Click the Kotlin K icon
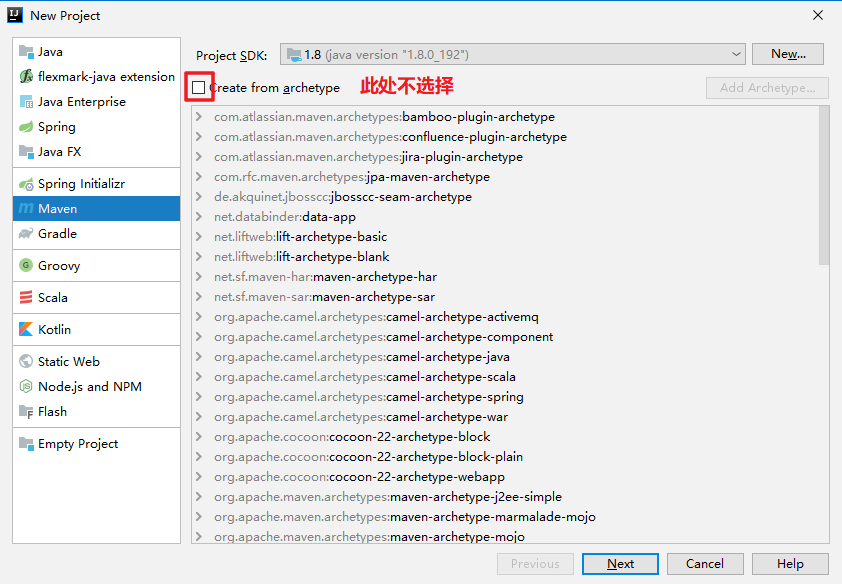The width and height of the screenshot is (842, 584). tap(26, 329)
